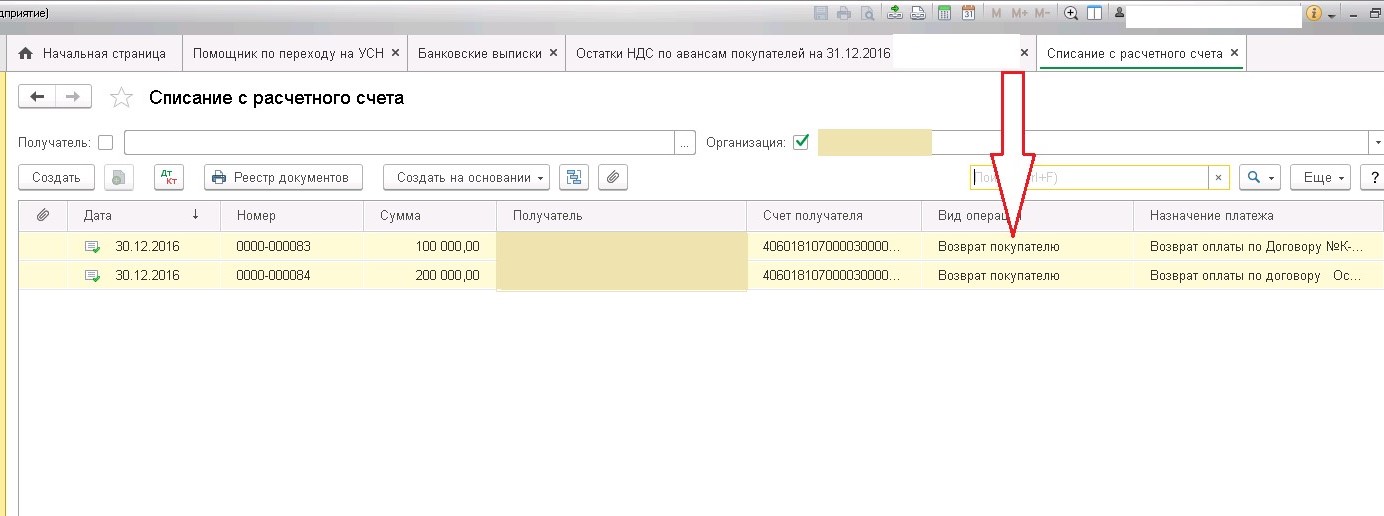Click the paperclip attachments button
The height and width of the screenshot is (516, 1384).
point(613,177)
